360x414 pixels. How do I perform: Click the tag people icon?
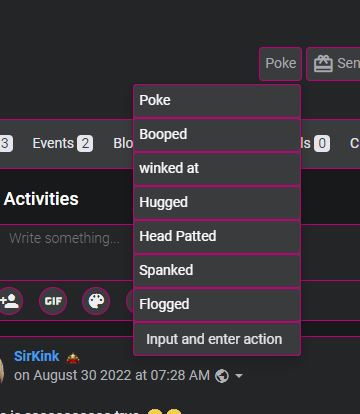pyautogui.click(x=10, y=301)
